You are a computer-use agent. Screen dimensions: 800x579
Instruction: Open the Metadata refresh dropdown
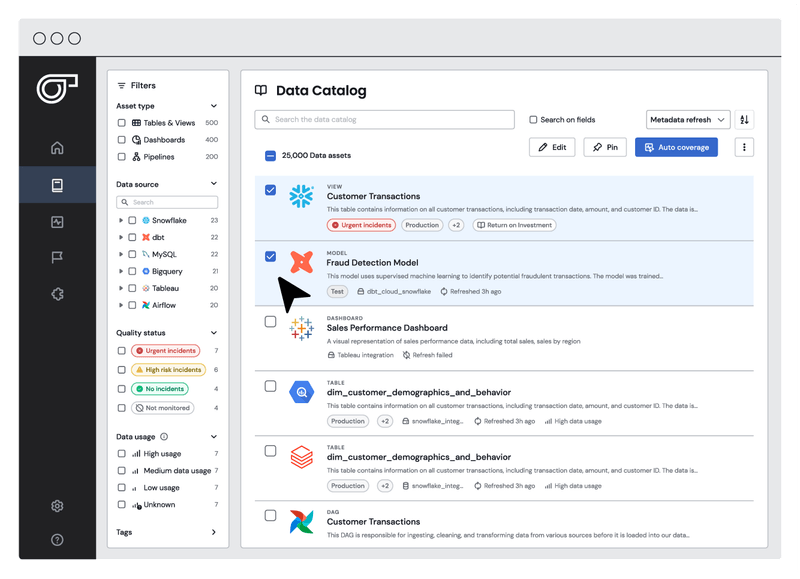coord(688,120)
